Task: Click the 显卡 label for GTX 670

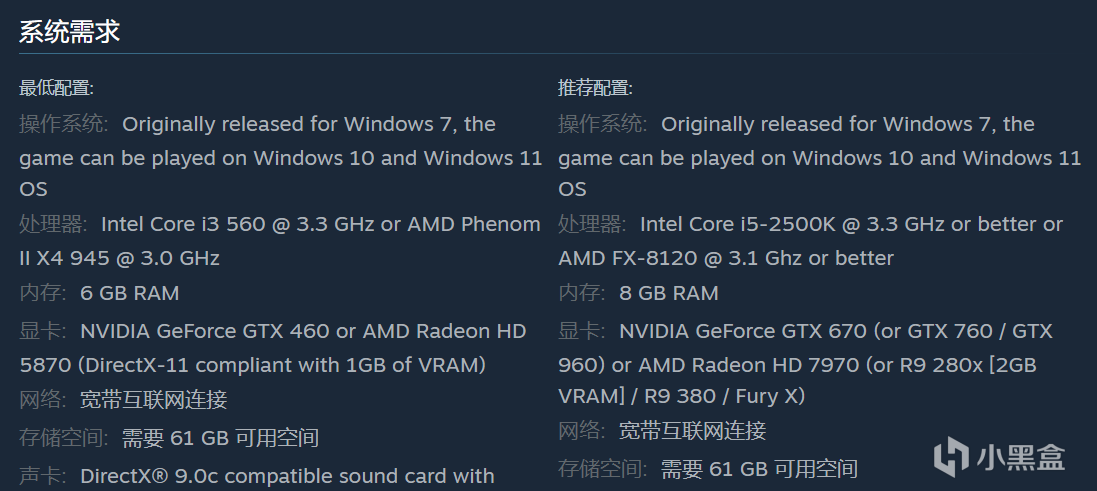Action: (581, 331)
